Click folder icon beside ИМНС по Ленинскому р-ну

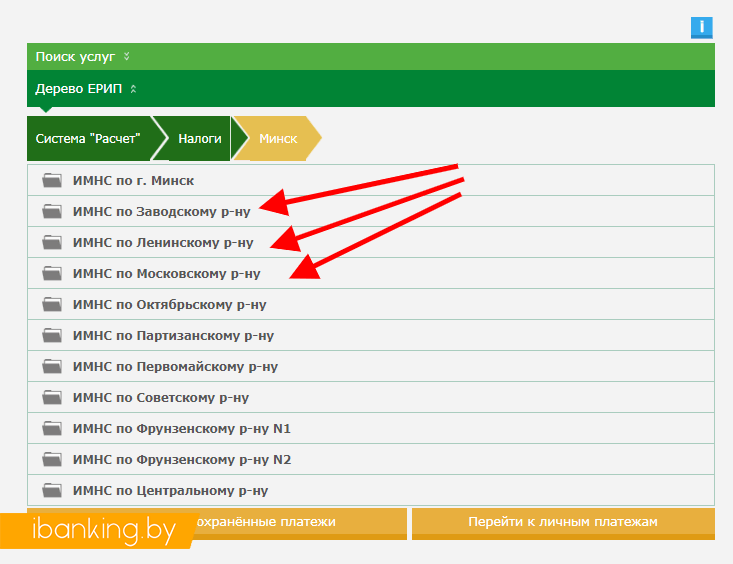(x=52, y=243)
